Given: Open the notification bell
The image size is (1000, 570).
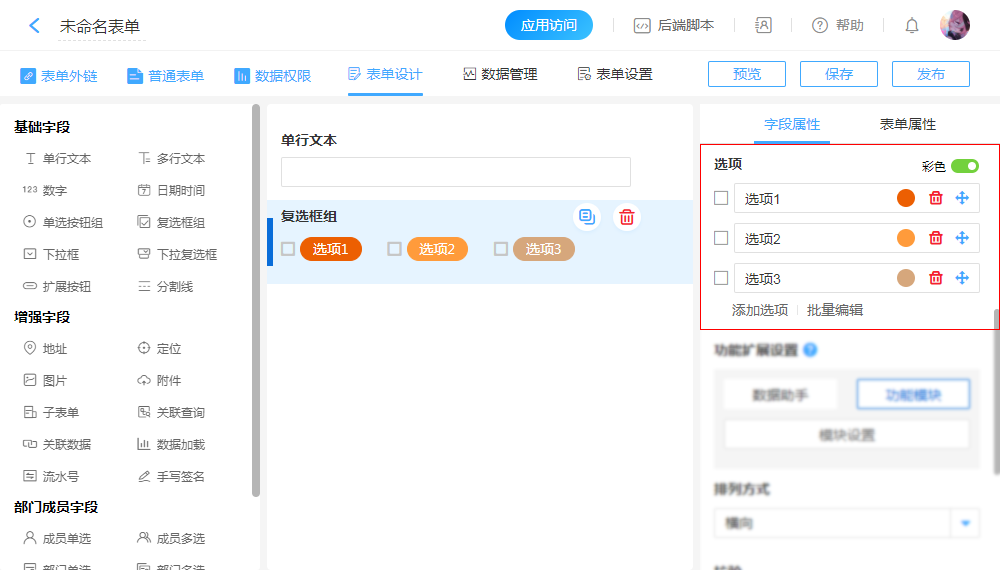Looking at the screenshot, I should (911, 26).
